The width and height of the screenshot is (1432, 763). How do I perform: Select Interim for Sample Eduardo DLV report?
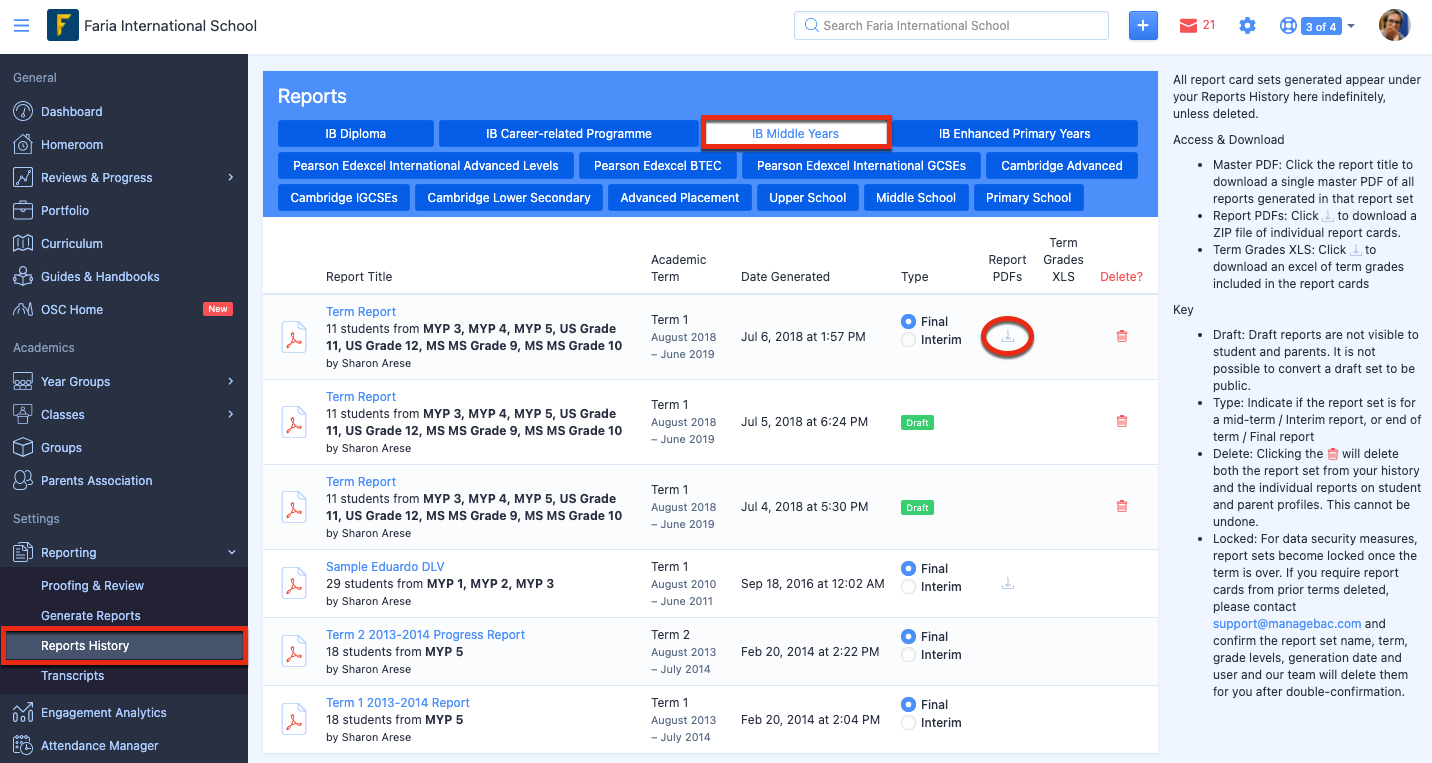click(908, 587)
